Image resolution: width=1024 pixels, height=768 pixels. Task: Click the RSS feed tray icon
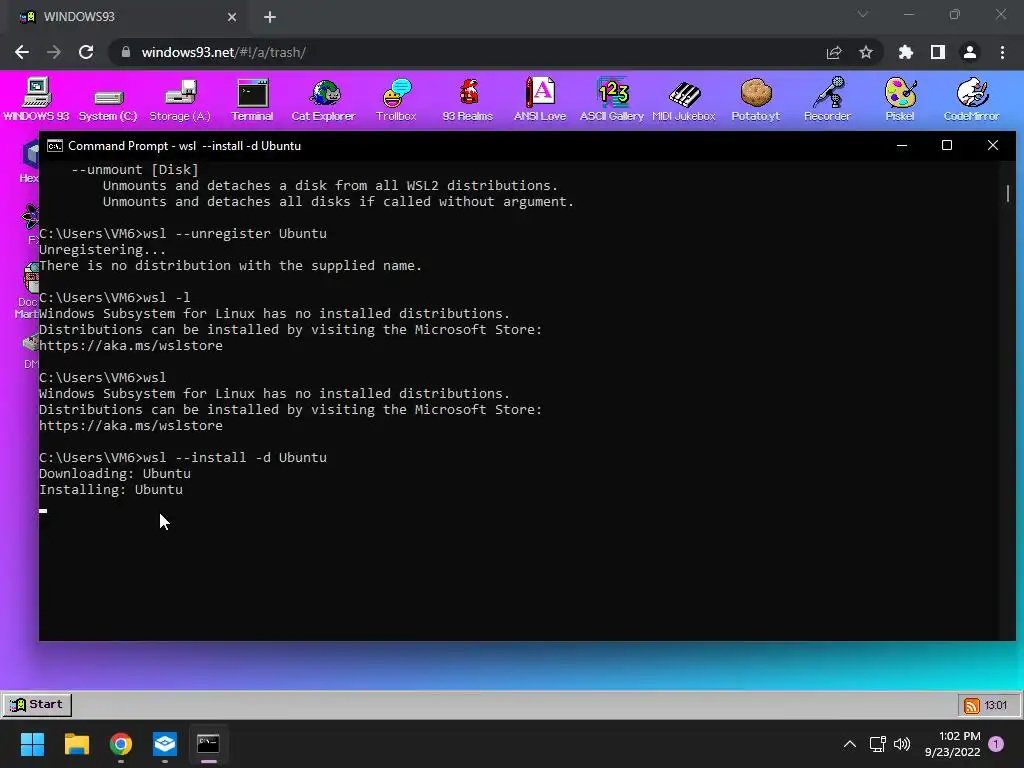coord(972,705)
